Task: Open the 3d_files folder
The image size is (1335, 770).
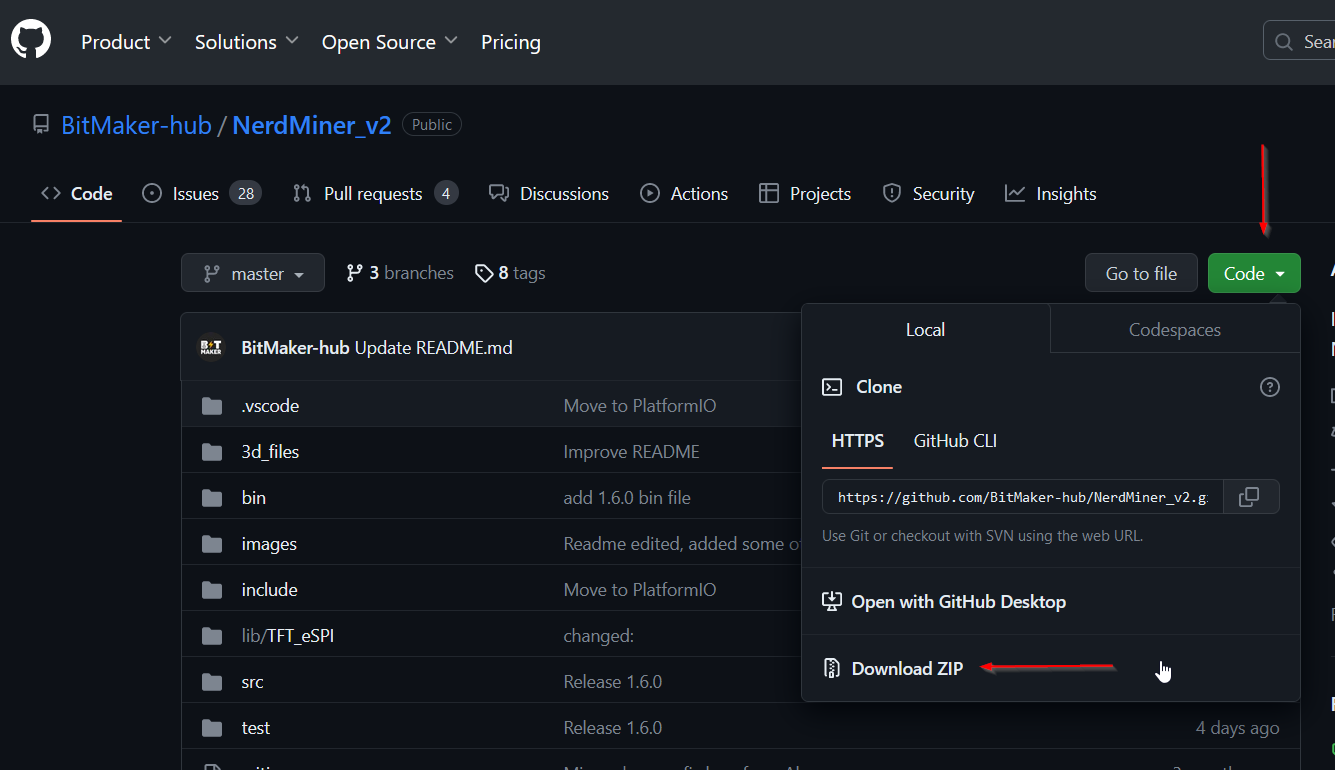Action: click(270, 452)
